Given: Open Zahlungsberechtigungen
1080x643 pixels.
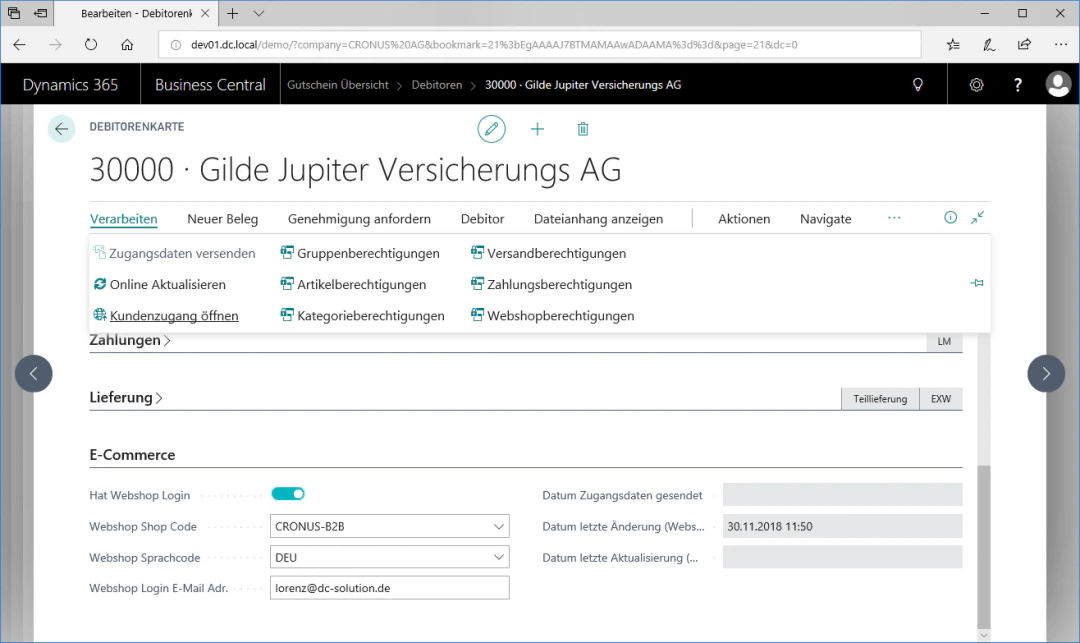Looking at the screenshot, I should click(551, 284).
